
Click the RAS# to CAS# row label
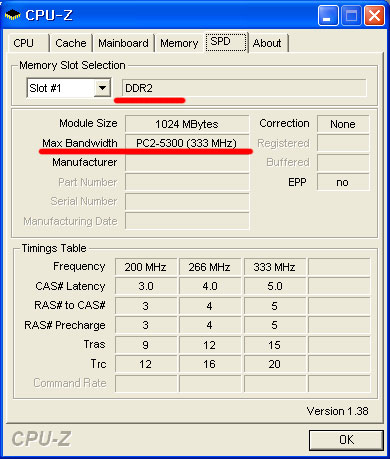pyautogui.click(x=70, y=305)
